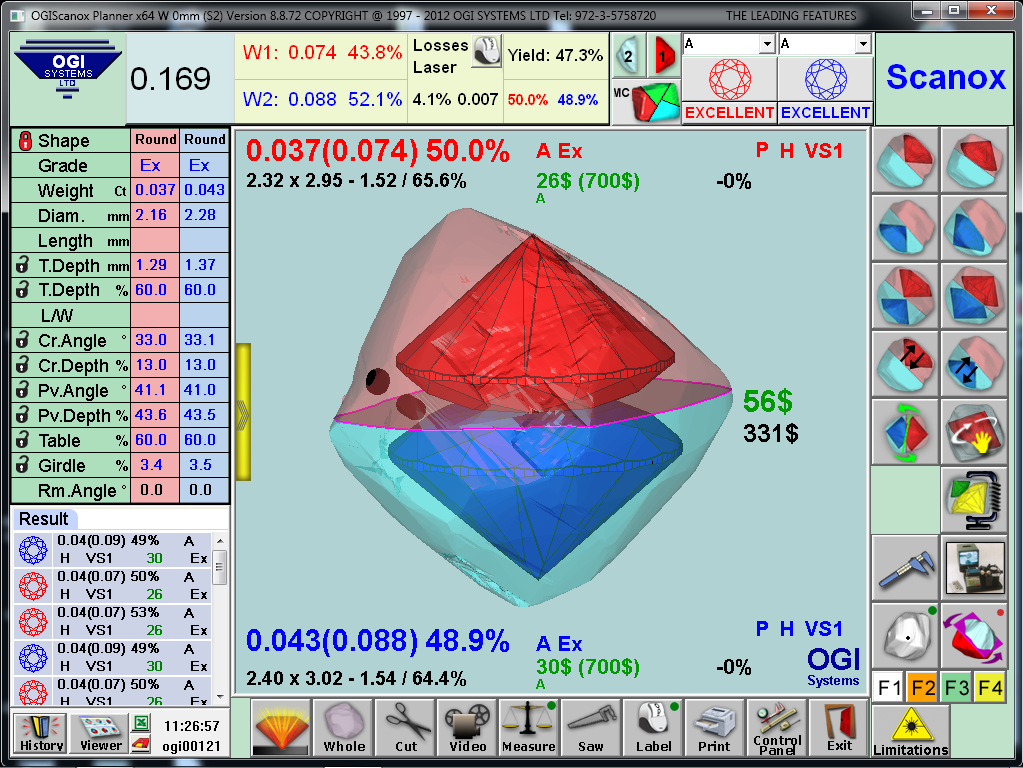Click the scanner machine thumbnail icon
This screenshot has height=768, width=1023.
point(975,567)
